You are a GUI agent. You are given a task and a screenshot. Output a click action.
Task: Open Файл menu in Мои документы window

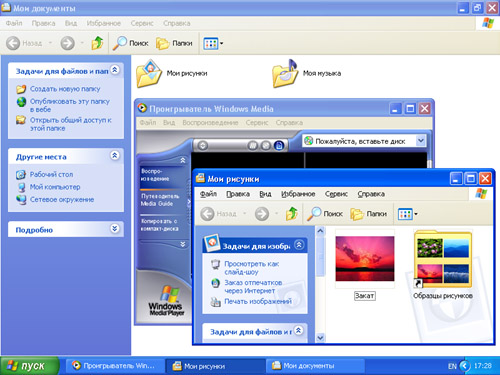click(x=14, y=23)
